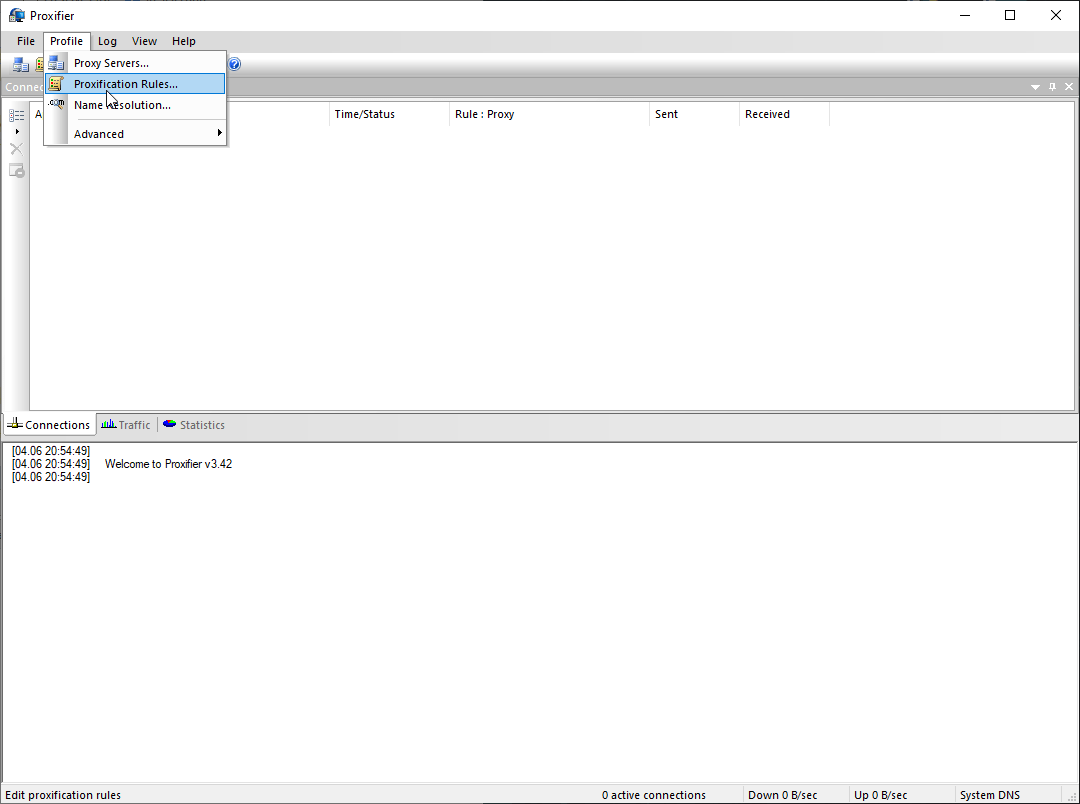
Task: Open the Connections panel dropdown arrow
Action: point(1035,87)
